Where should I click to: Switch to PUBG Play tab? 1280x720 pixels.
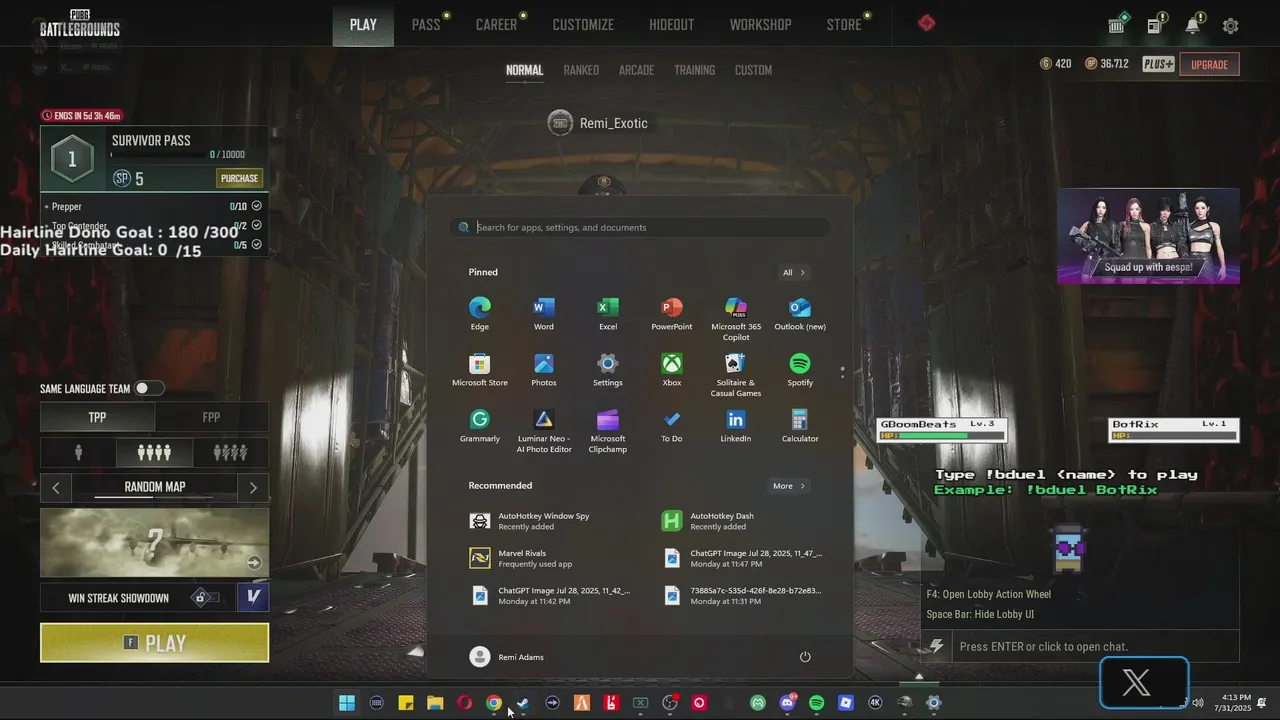[x=363, y=24]
